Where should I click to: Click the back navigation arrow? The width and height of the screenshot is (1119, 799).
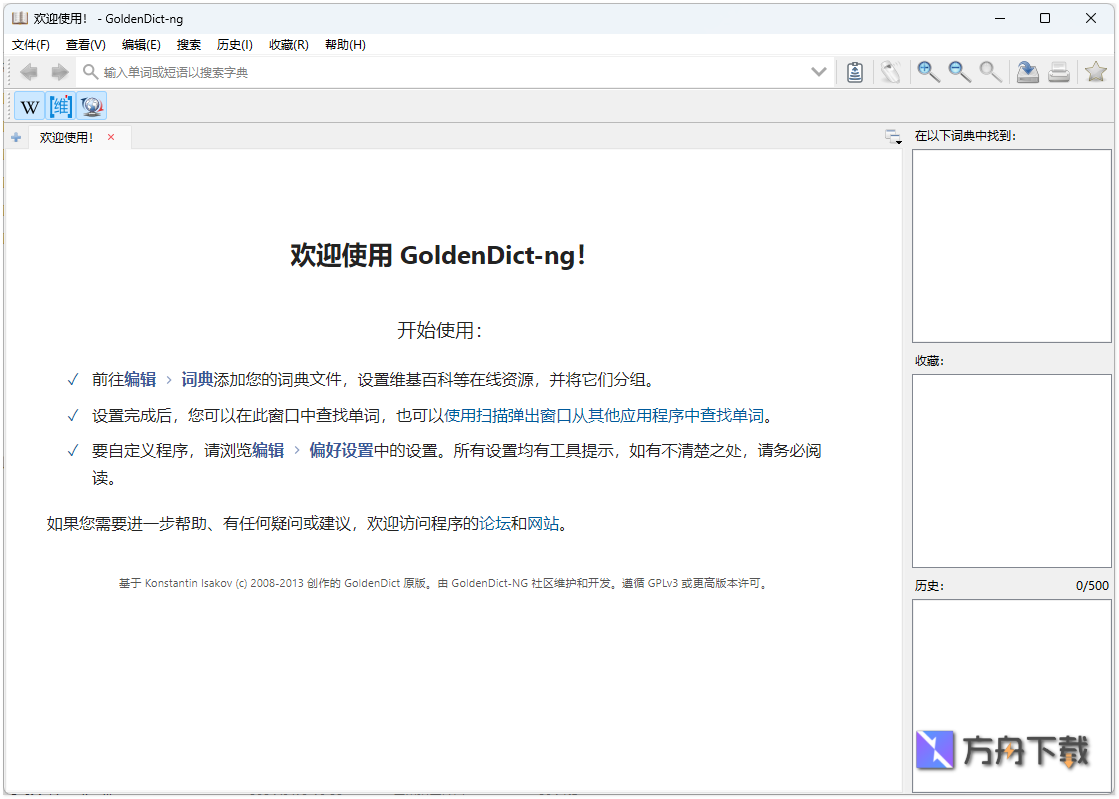point(28,71)
